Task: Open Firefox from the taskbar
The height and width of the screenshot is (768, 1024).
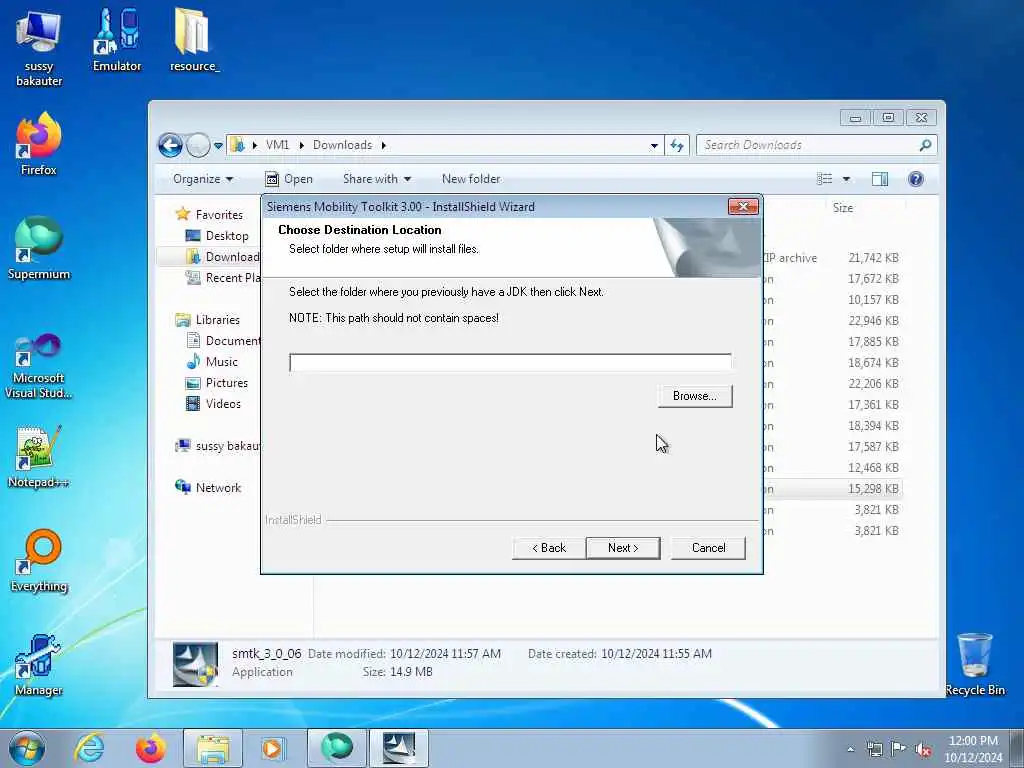Action: (150, 748)
